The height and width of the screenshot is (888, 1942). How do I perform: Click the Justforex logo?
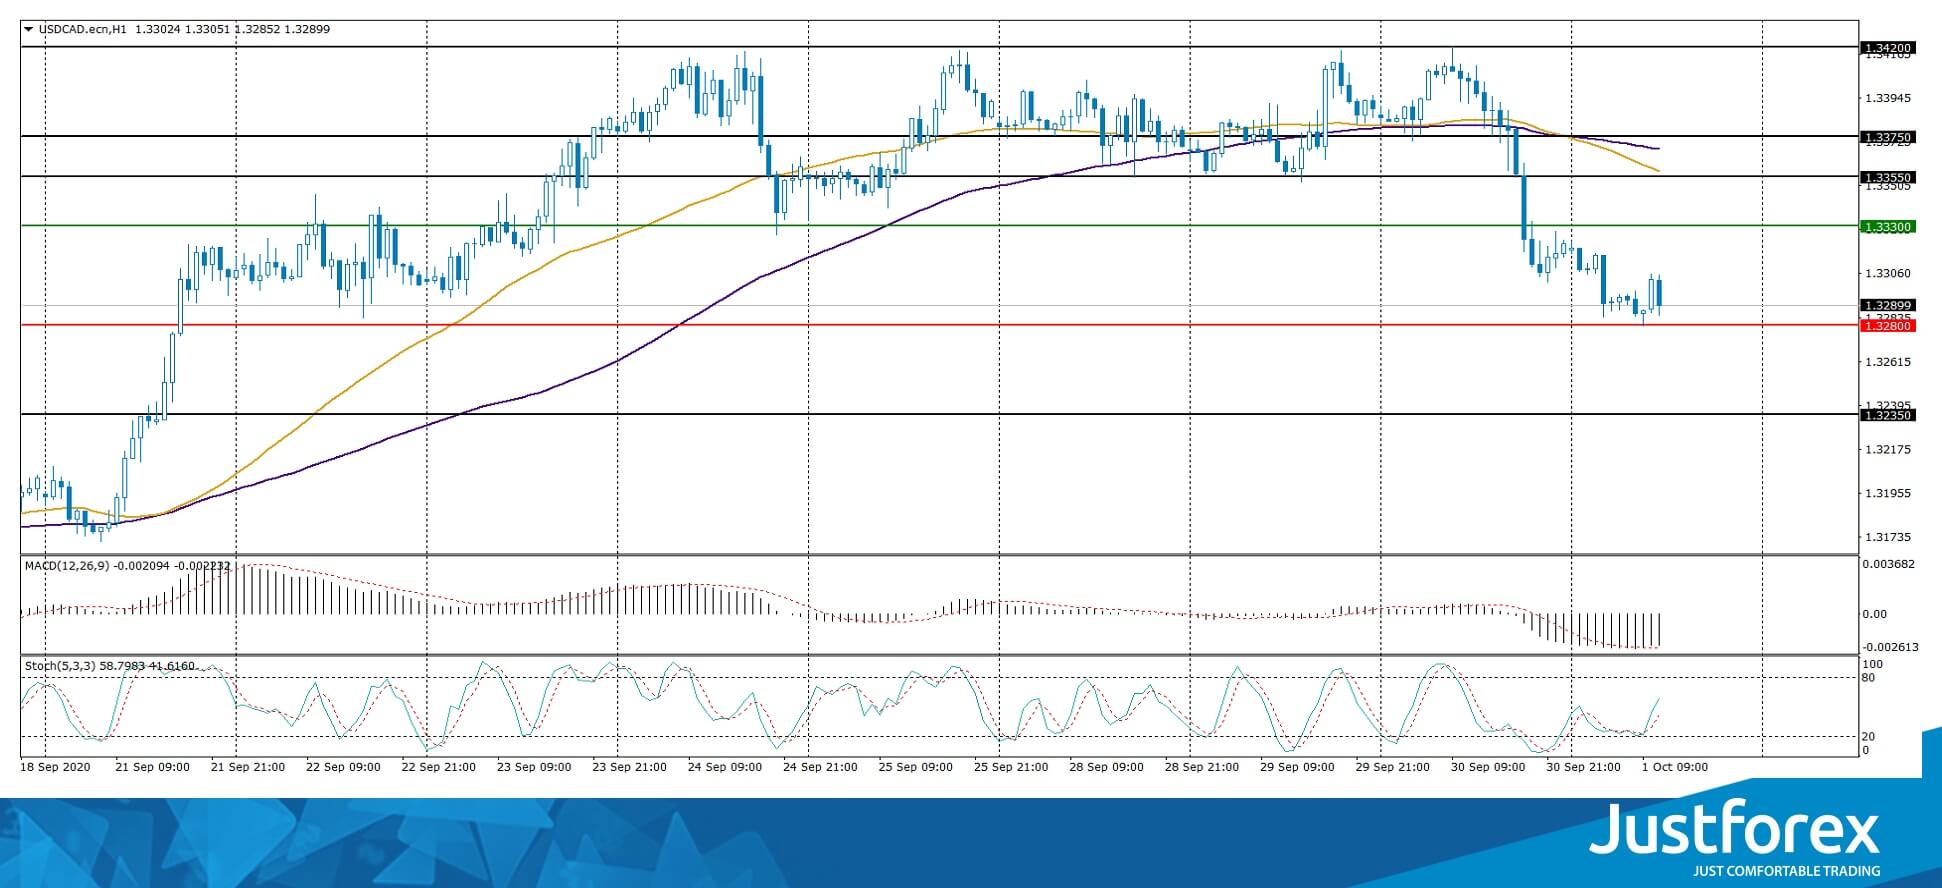(1734, 827)
